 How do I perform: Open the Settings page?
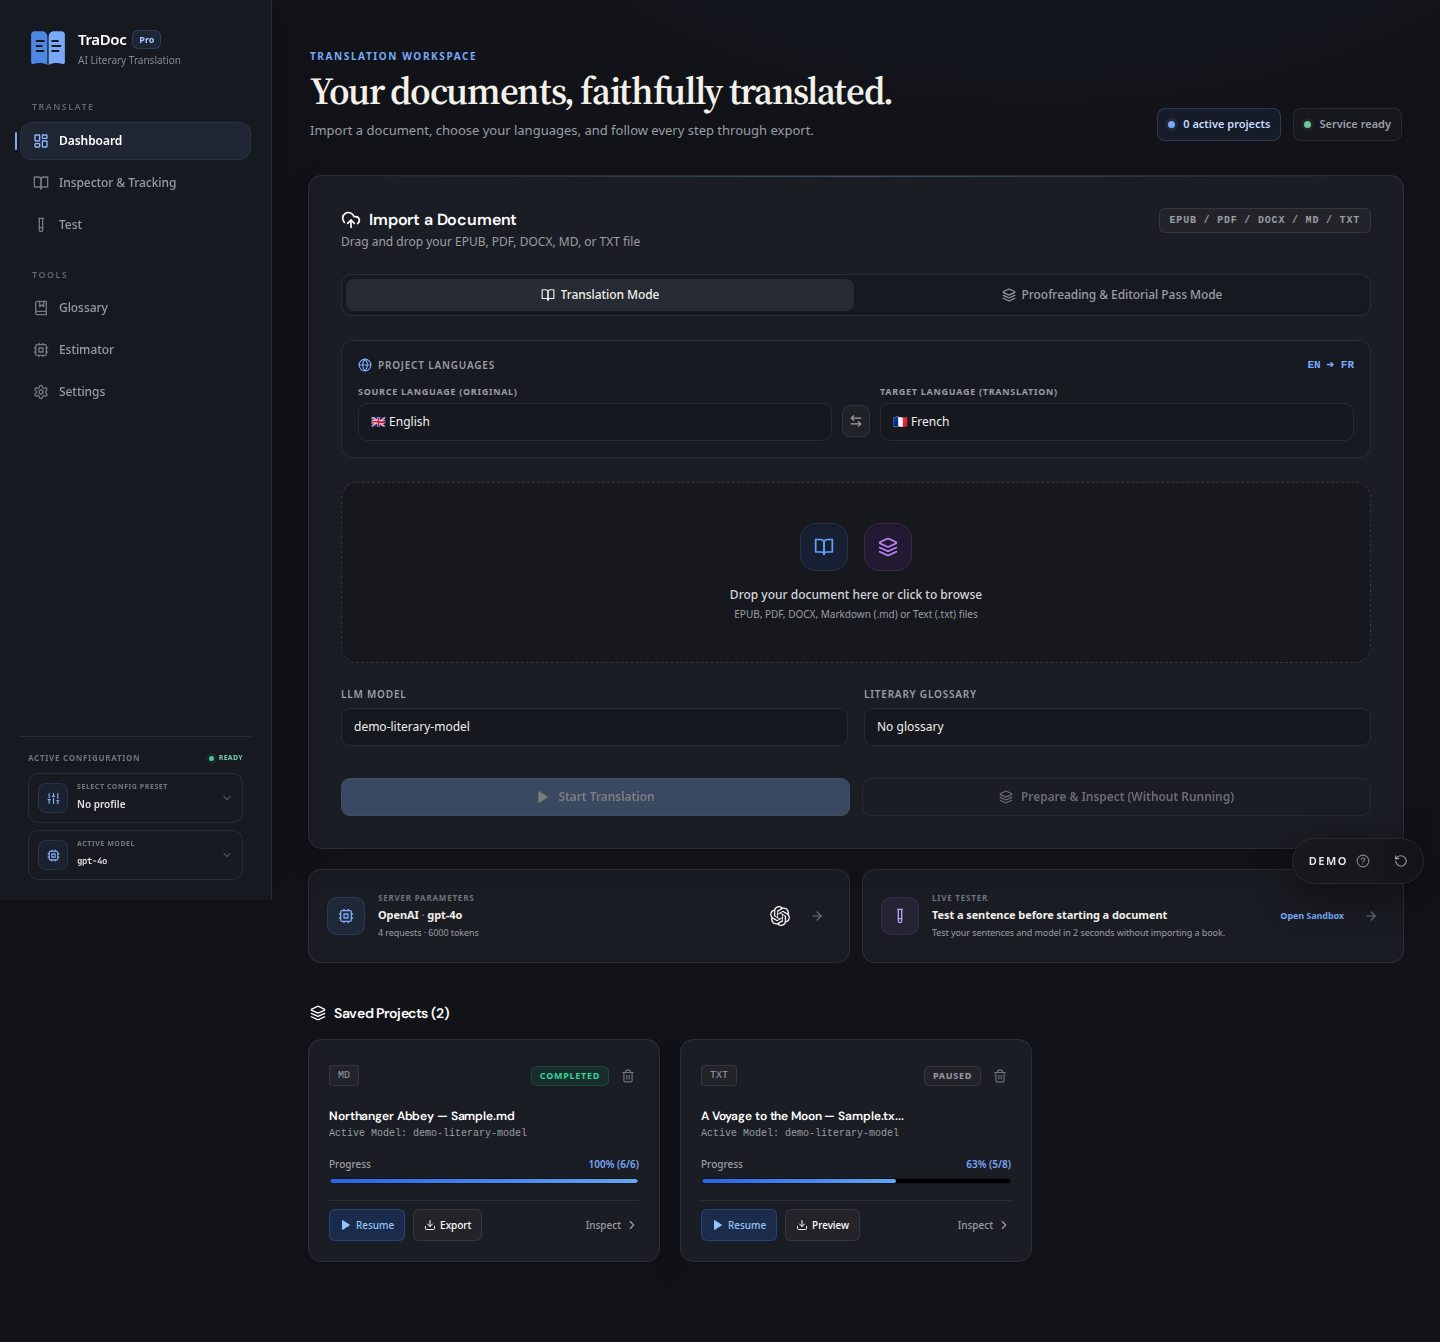135,392
